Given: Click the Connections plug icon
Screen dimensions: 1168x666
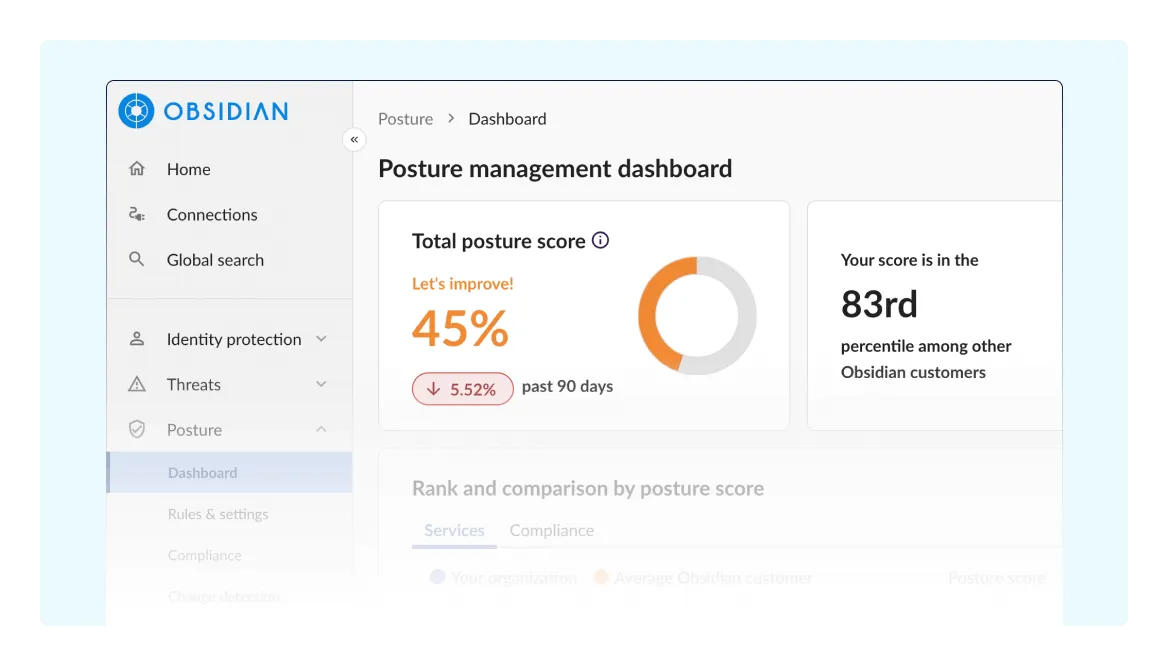Looking at the screenshot, I should (x=137, y=215).
